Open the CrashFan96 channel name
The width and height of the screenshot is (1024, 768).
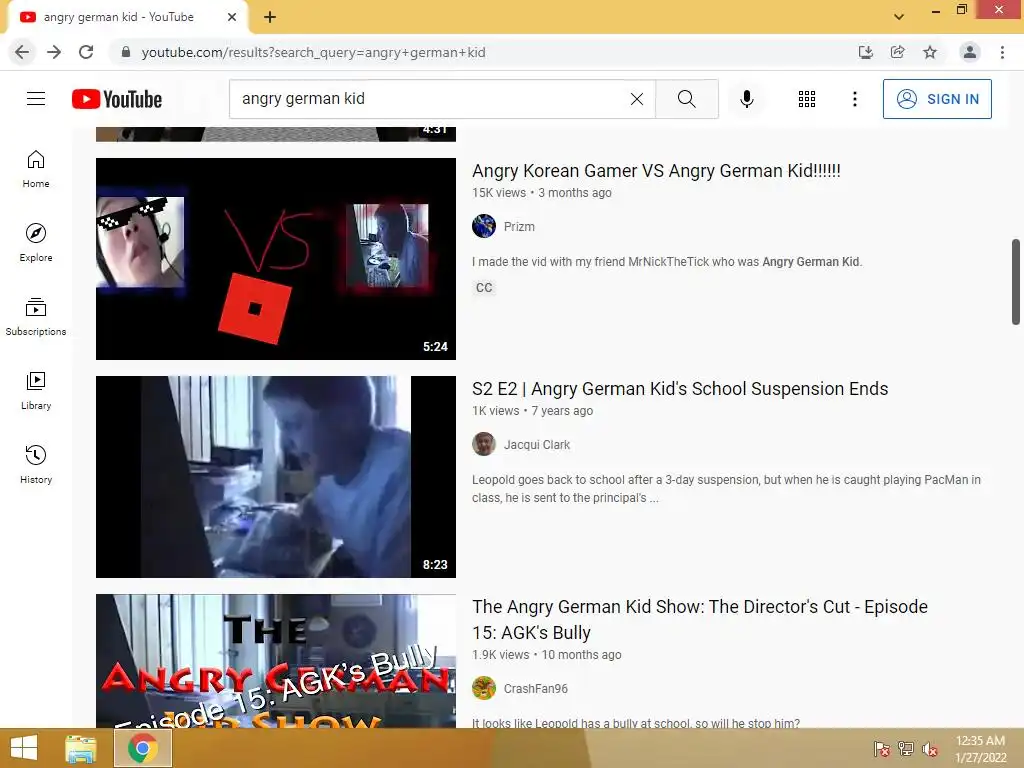(x=536, y=688)
